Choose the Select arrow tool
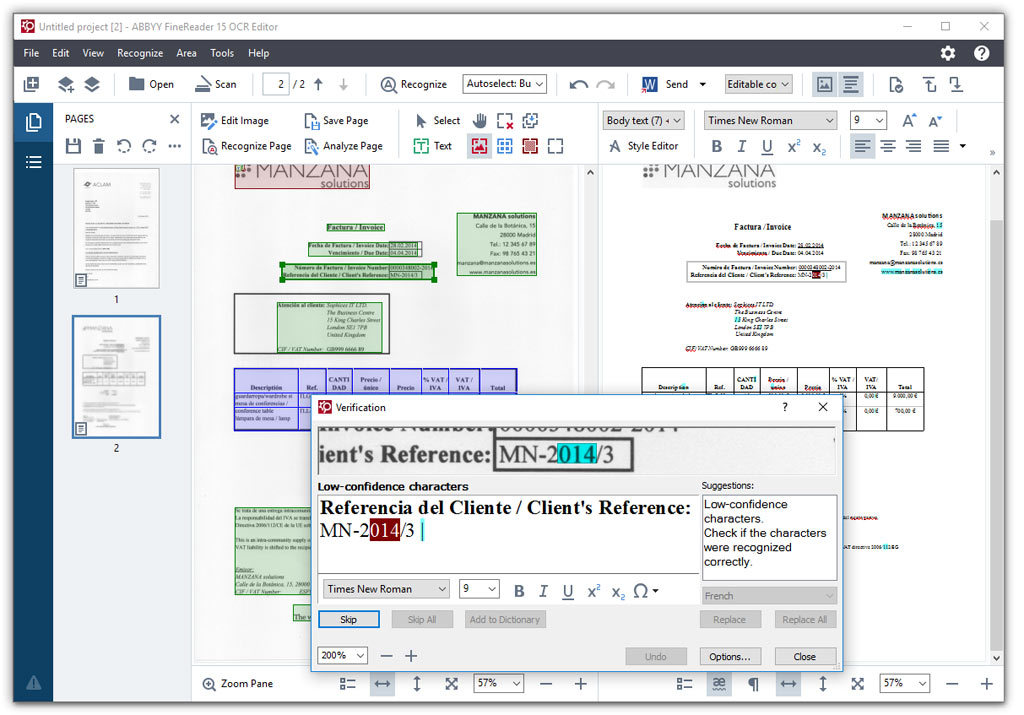The width and height of the screenshot is (1024, 715). 438,121
